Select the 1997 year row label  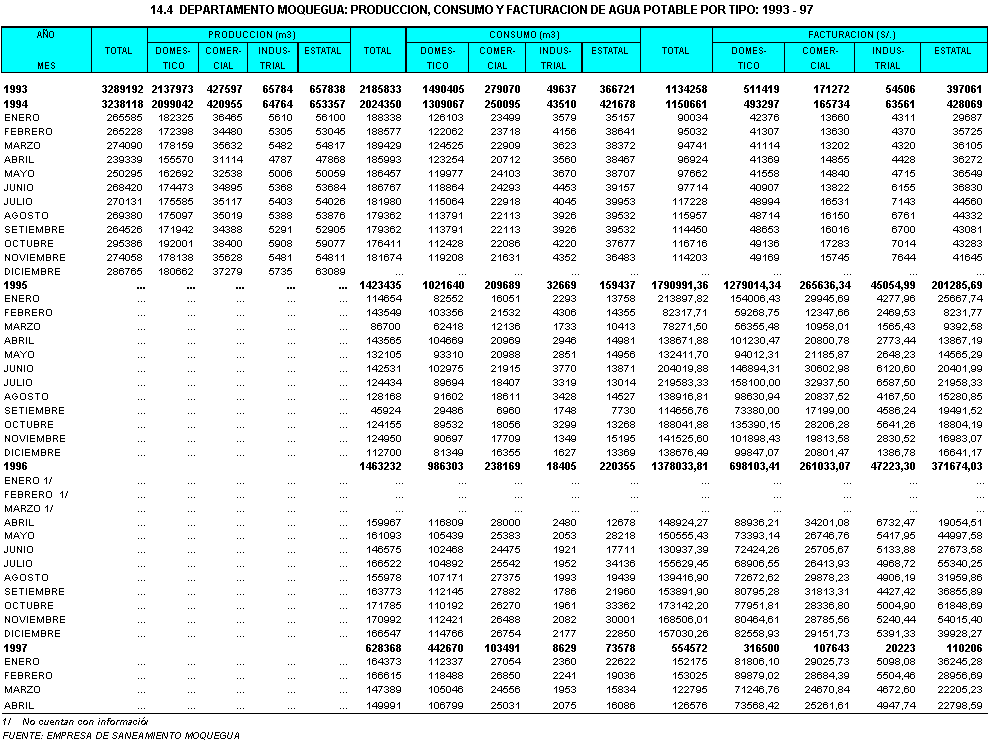[16, 648]
